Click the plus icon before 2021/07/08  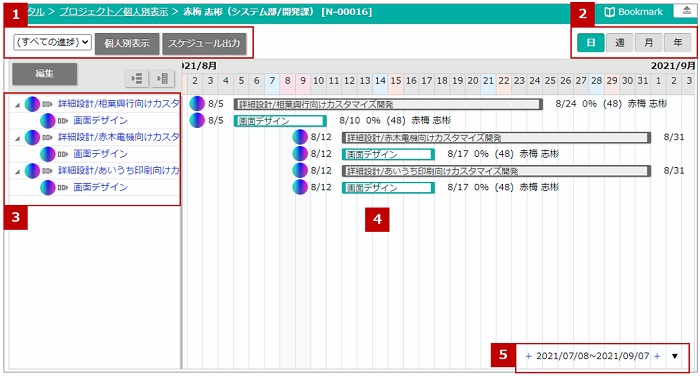[x=529, y=356]
